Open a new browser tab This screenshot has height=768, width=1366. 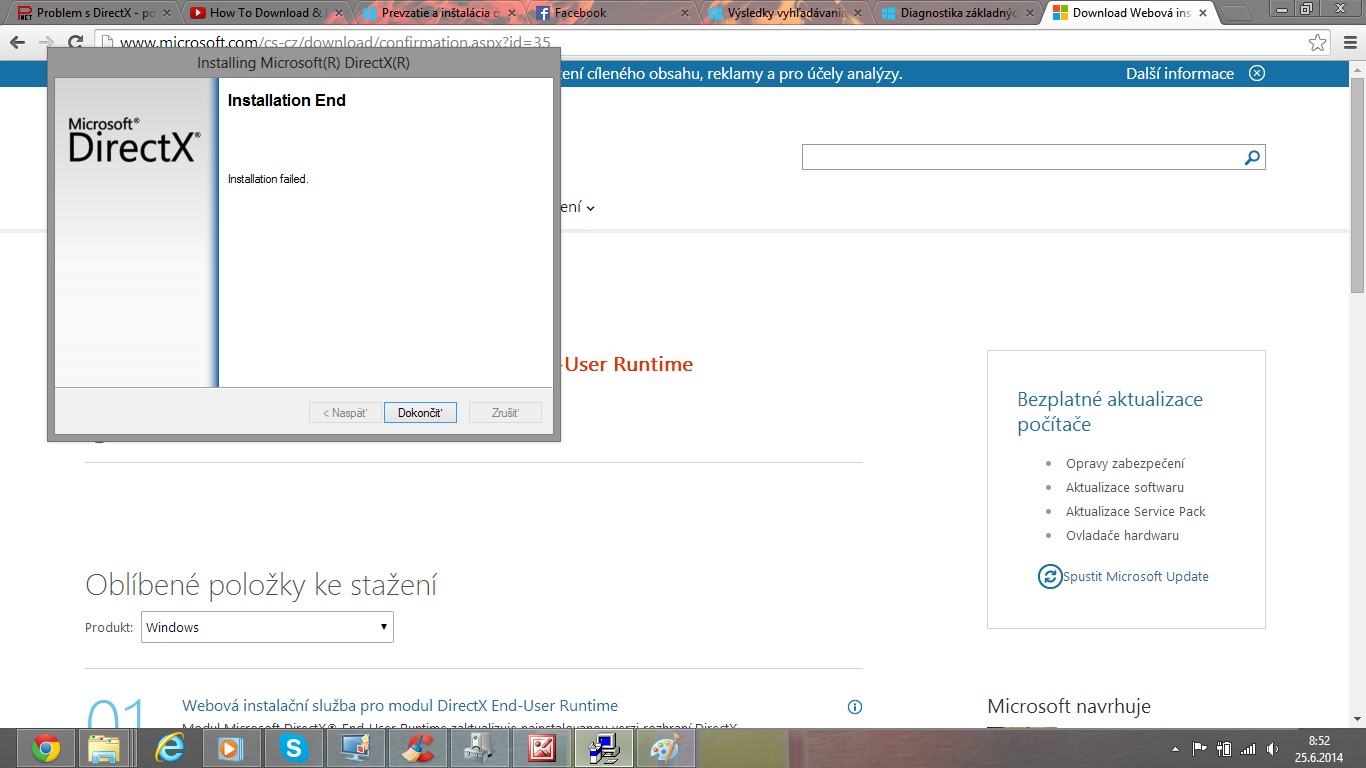[1236, 14]
